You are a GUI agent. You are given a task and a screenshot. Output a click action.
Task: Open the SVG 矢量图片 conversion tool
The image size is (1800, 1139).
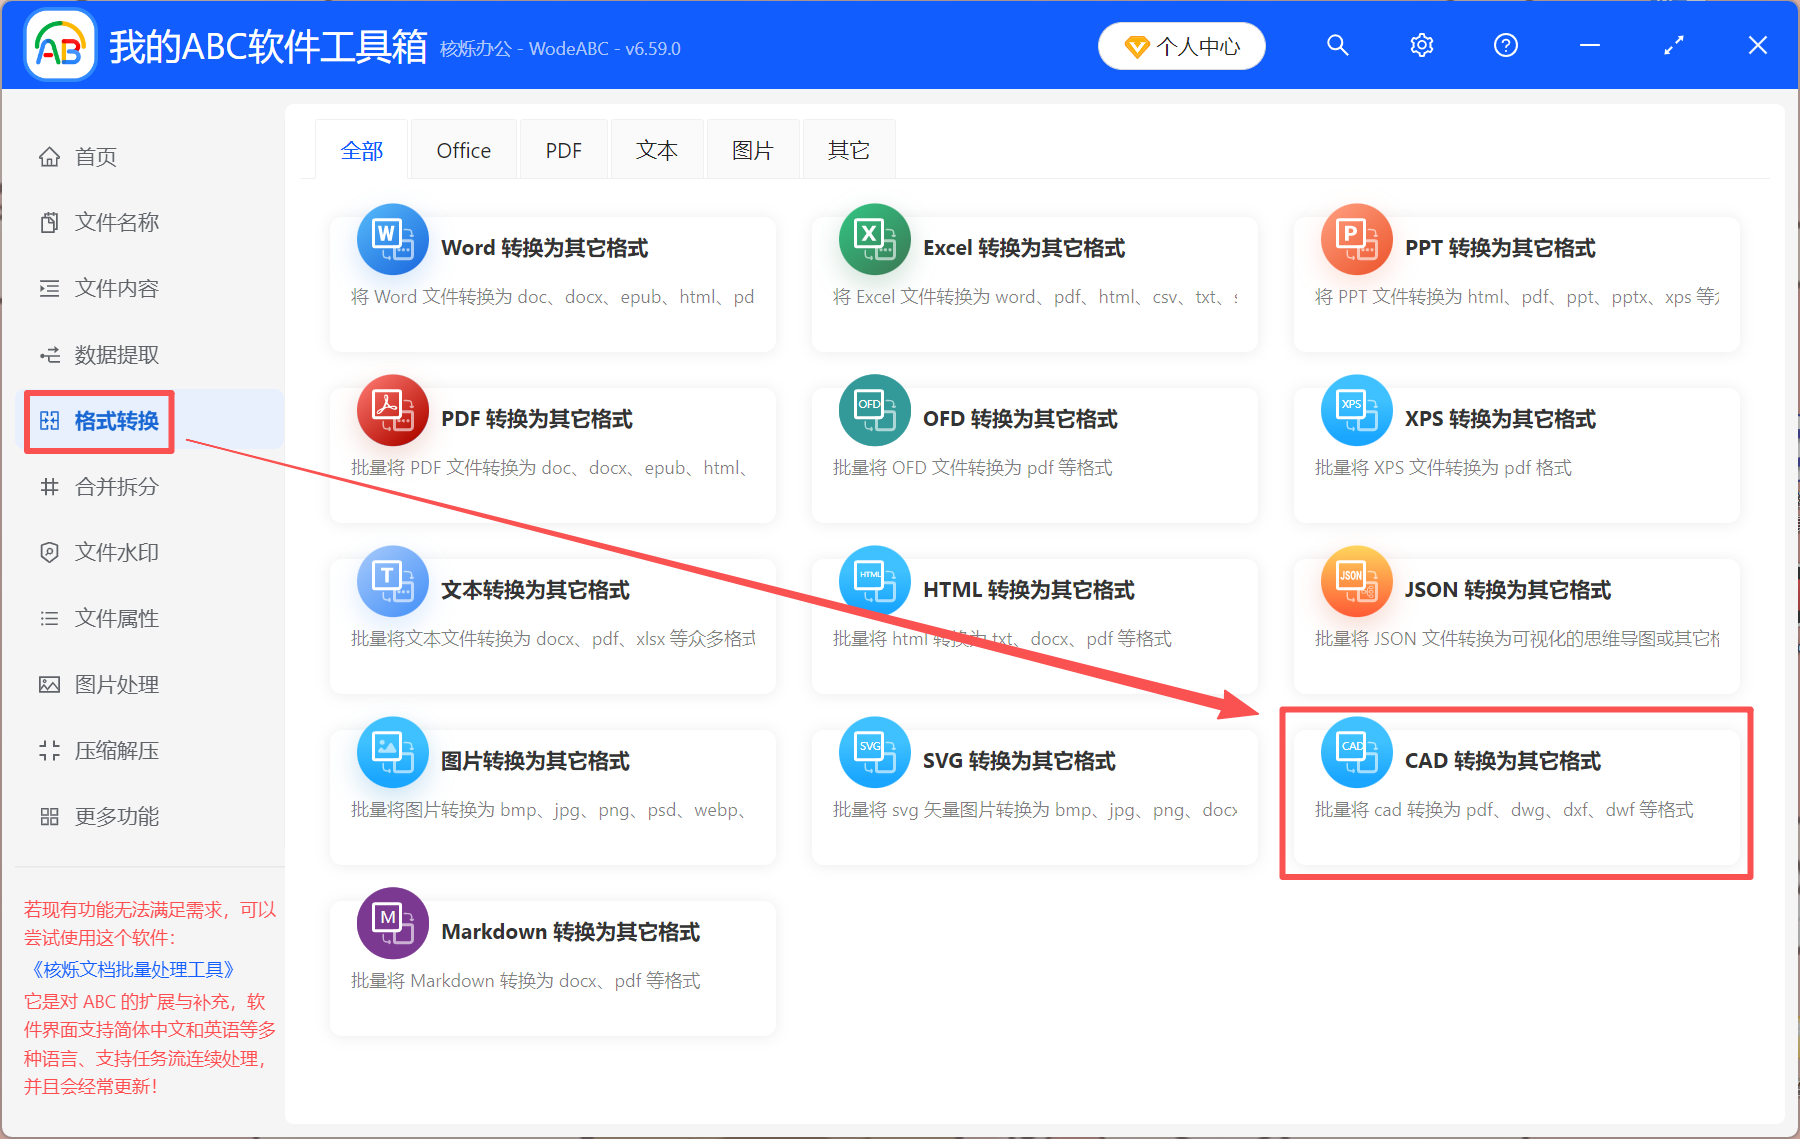1034,793
